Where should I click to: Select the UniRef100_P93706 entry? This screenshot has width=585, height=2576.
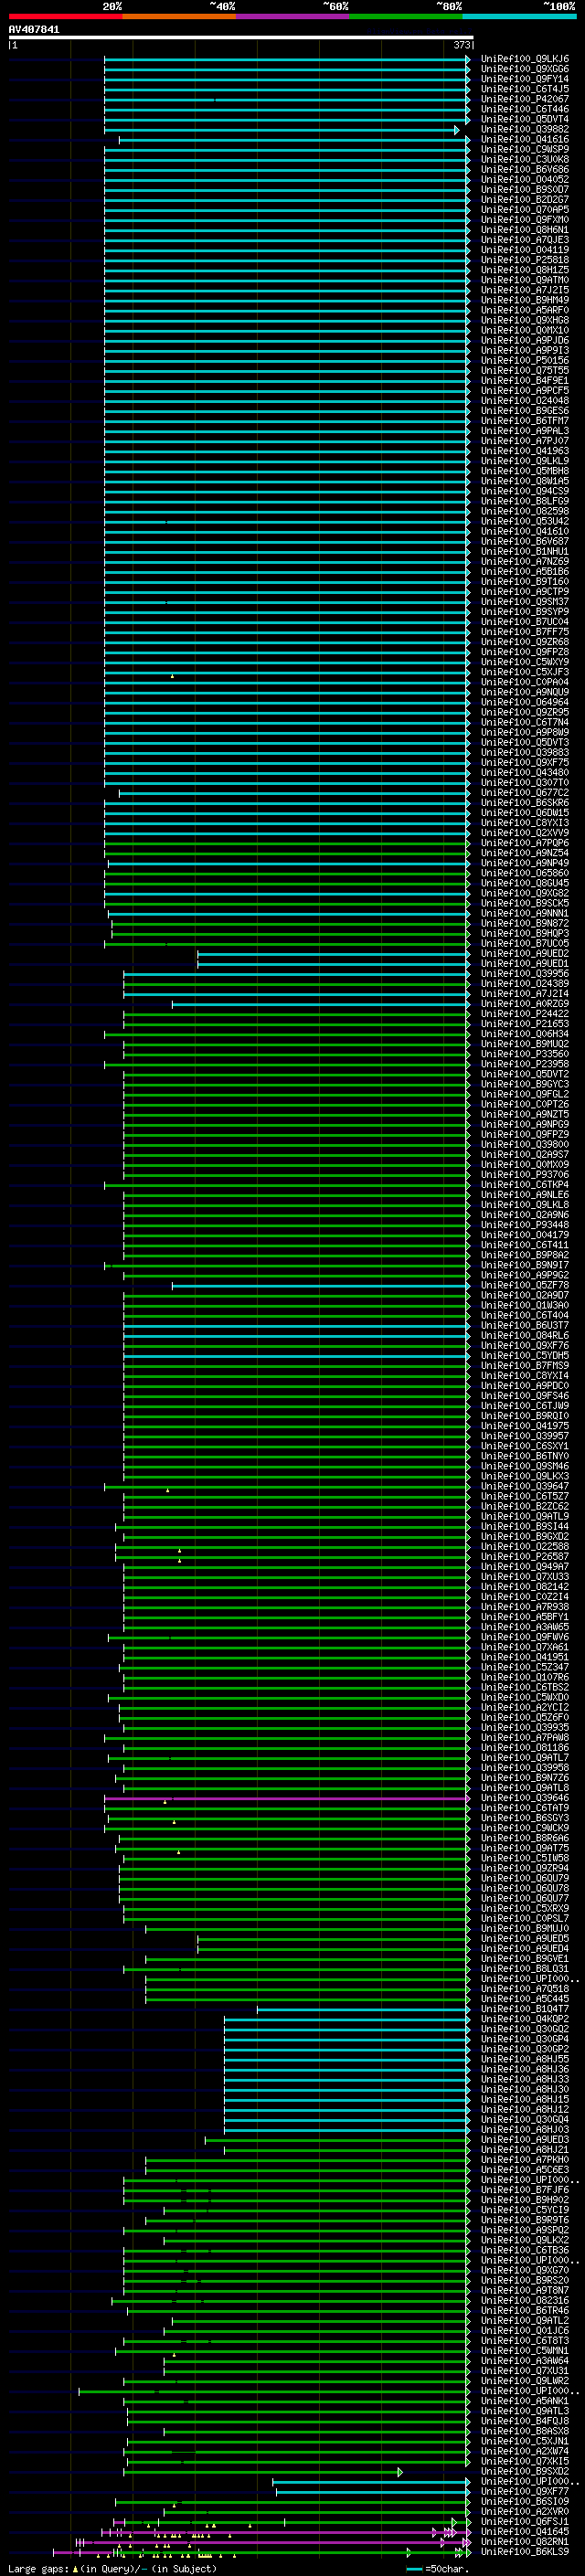525,1174
